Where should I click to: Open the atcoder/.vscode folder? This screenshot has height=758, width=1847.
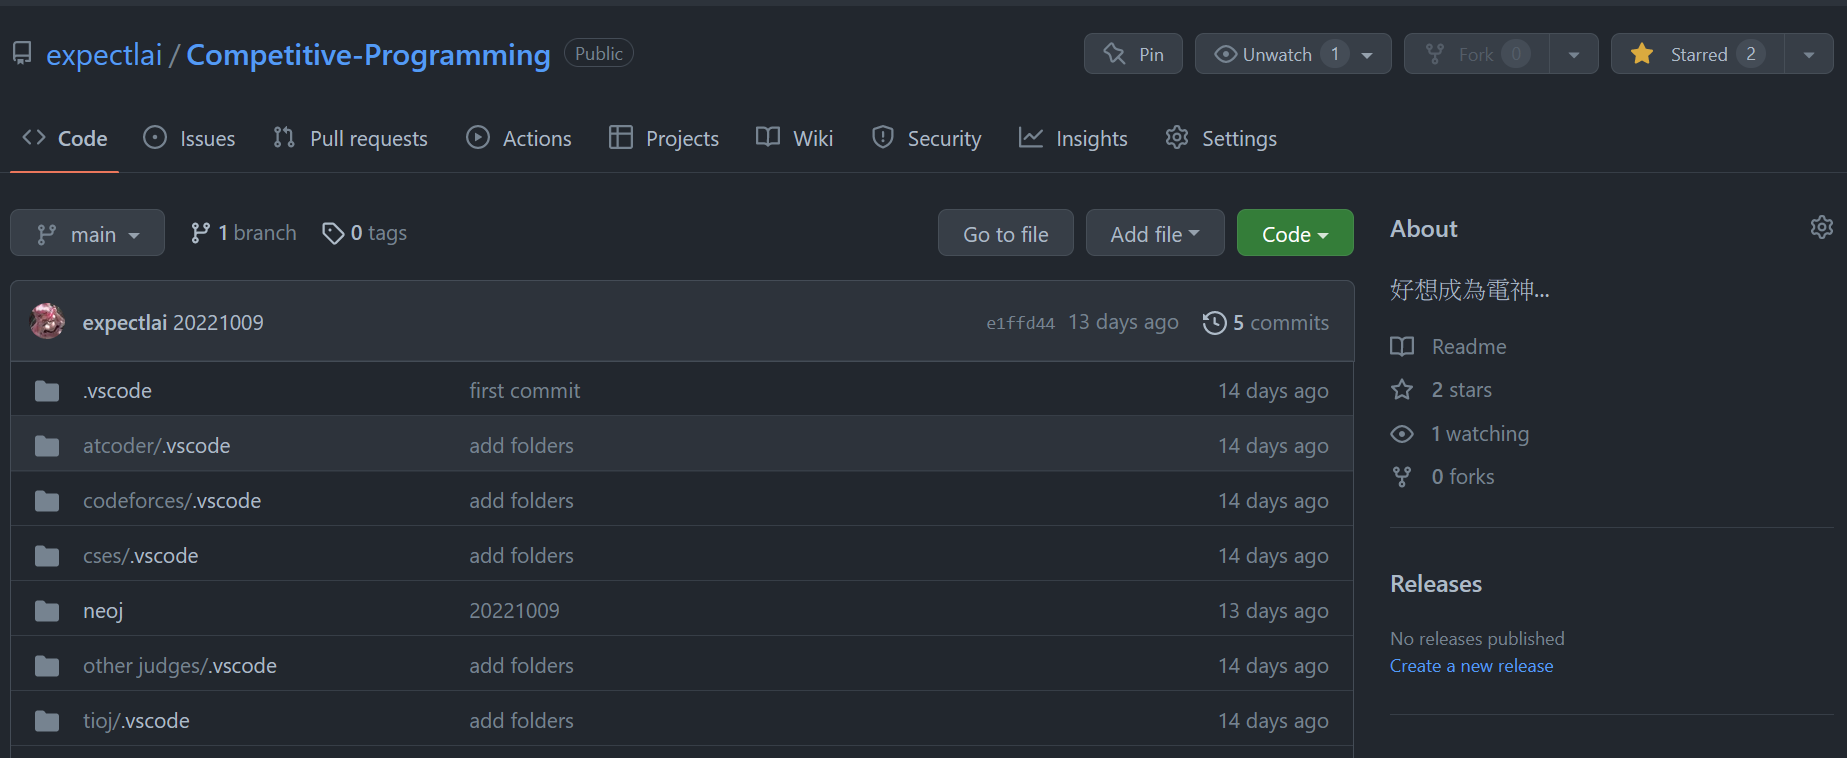click(156, 446)
